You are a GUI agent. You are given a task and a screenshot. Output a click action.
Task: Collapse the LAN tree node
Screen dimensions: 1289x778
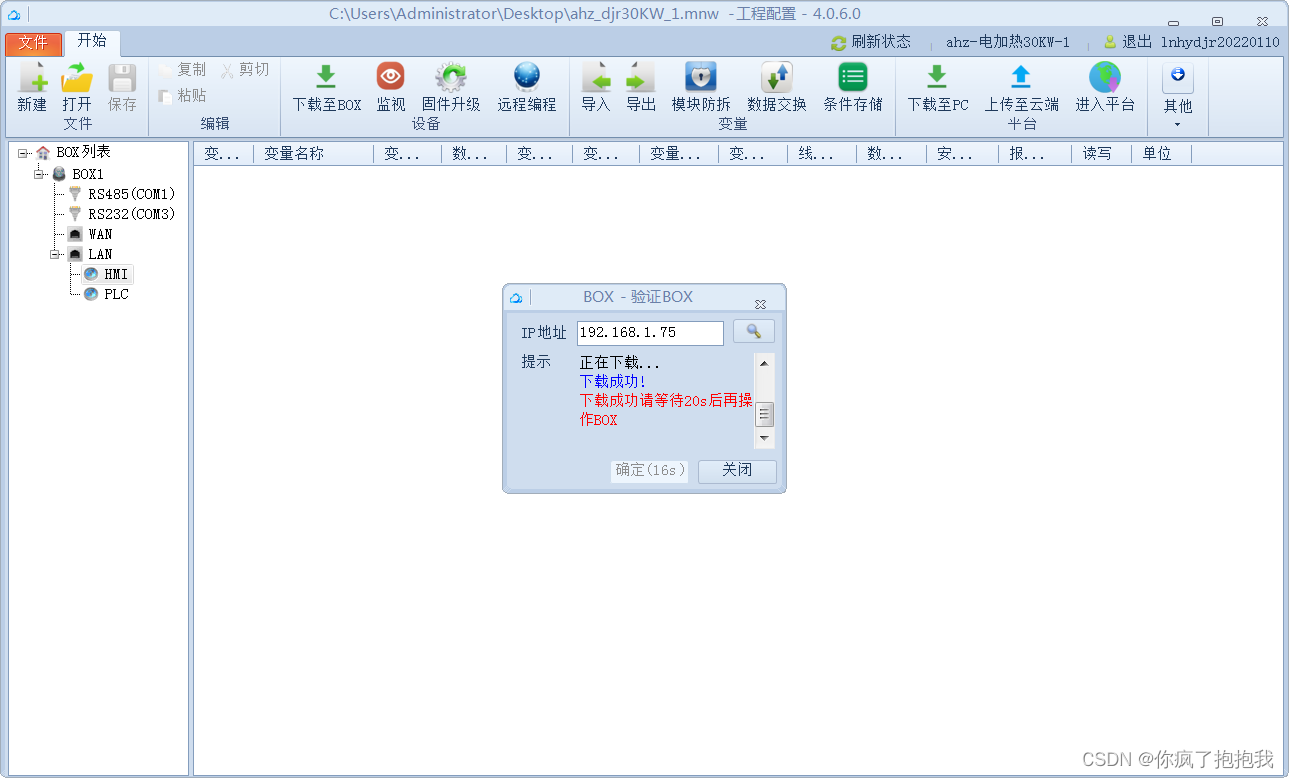pos(54,254)
